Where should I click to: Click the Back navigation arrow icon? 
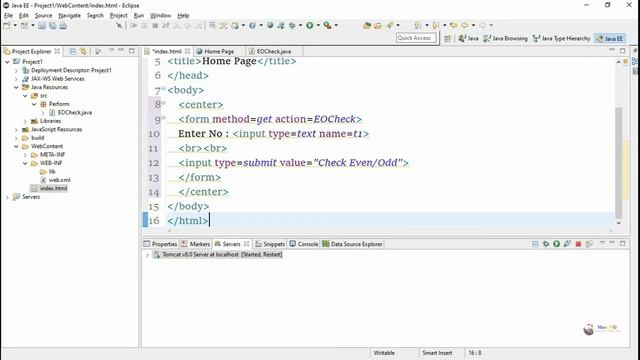(x=465, y=25)
